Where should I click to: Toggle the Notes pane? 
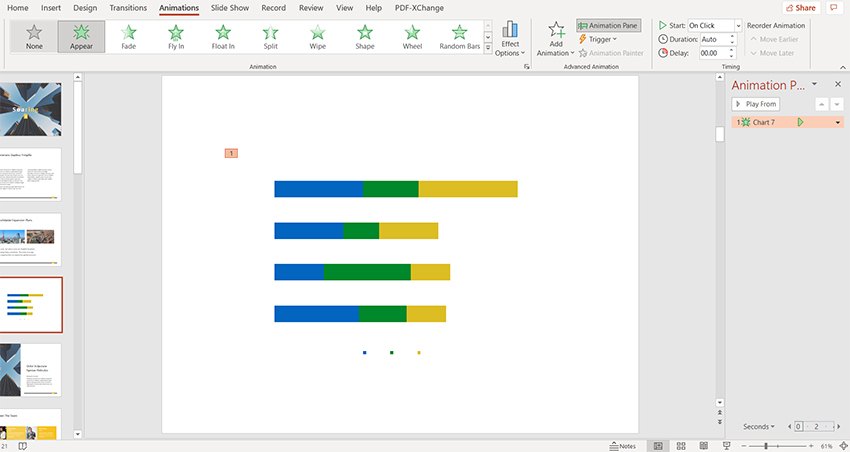(x=622, y=446)
